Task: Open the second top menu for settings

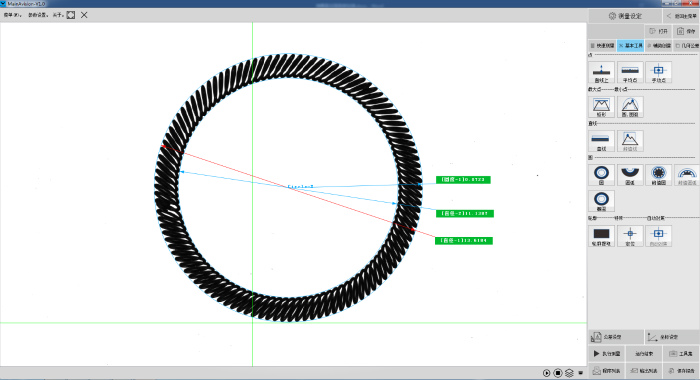Action: (38, 15)
